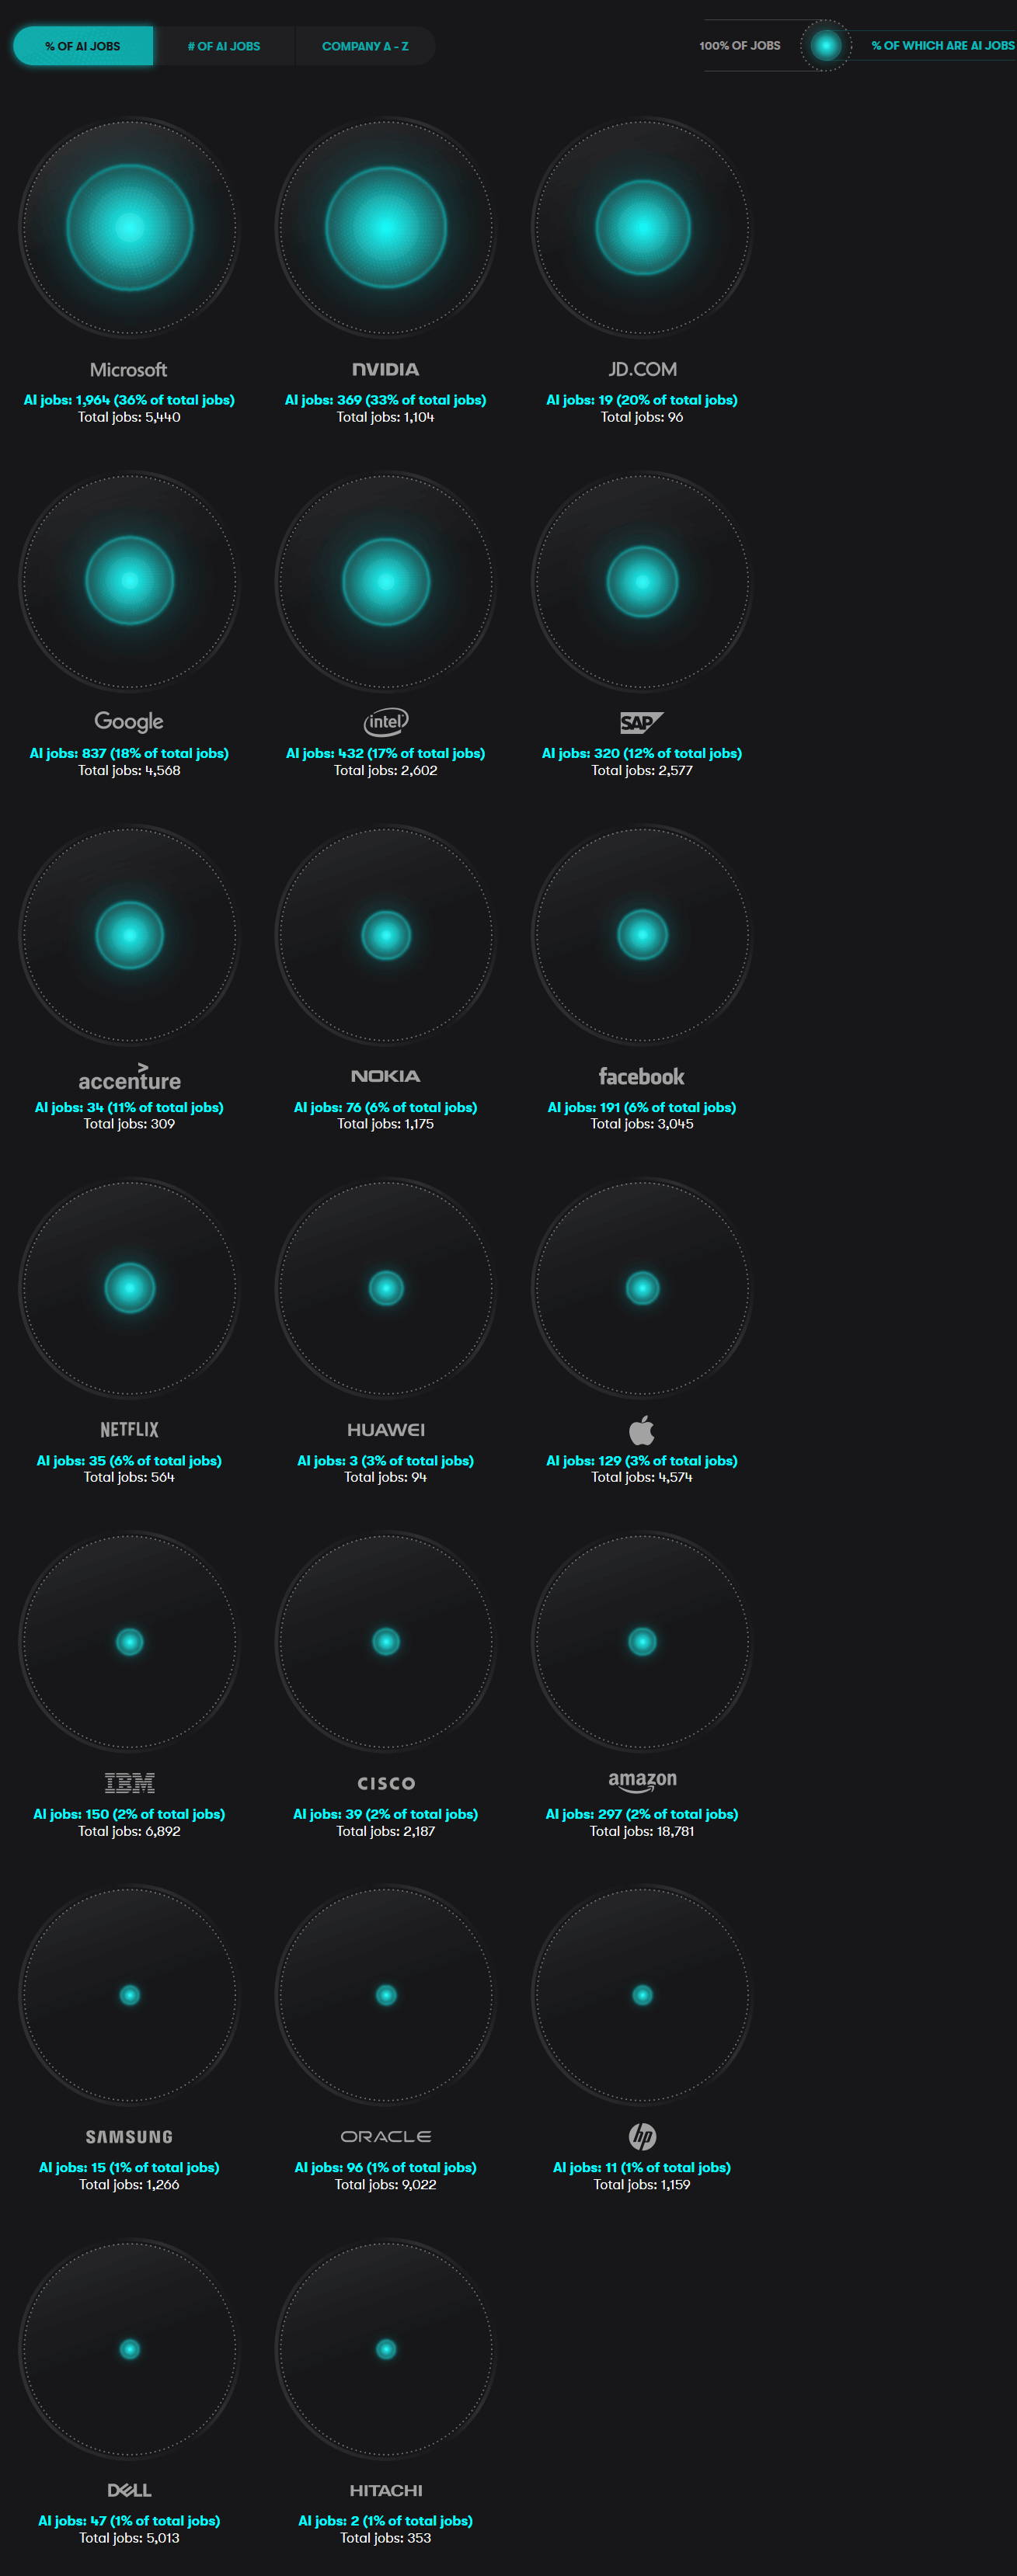Click Netflix AI jobs 35 label
The width and height of the screenshot is (1017, 2576).
[129, 1460]
